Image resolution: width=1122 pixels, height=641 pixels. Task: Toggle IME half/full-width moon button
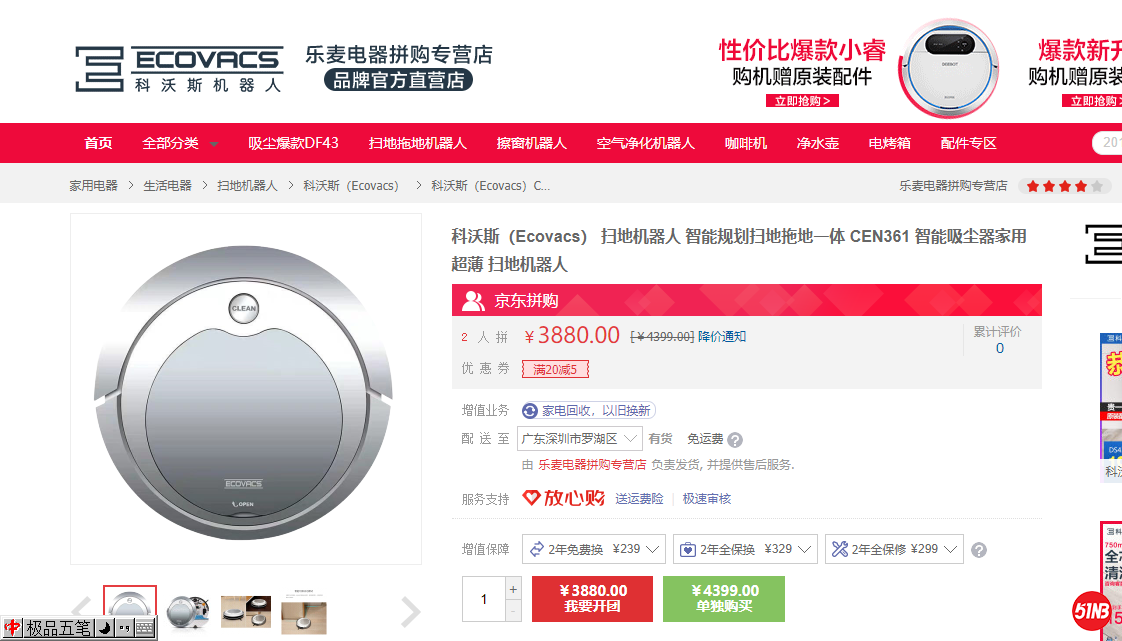pos(103,629)
